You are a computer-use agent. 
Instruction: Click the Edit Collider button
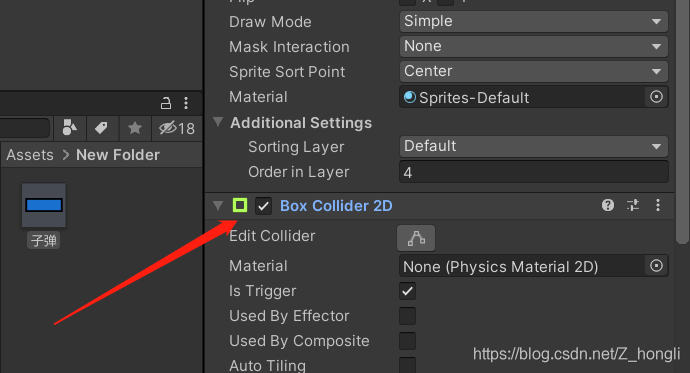pyautogui.click(x=416, y=238)
